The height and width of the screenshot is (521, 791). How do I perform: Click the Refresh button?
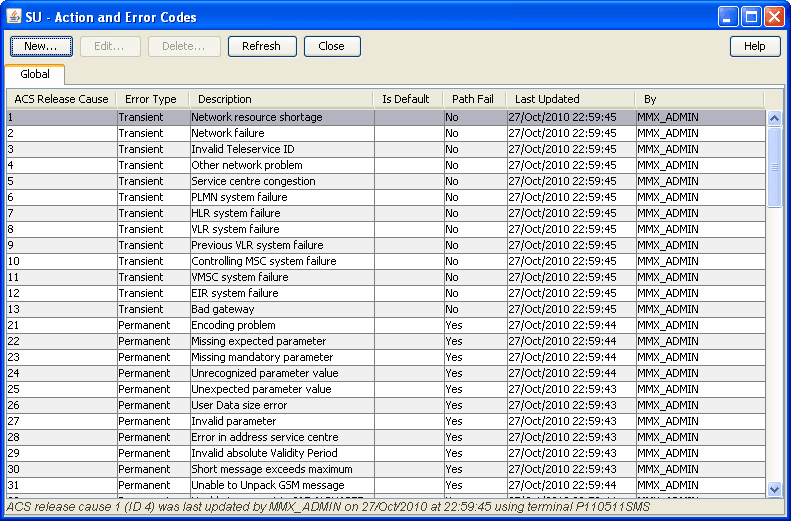pyautogui.click(x=262, y=46)
